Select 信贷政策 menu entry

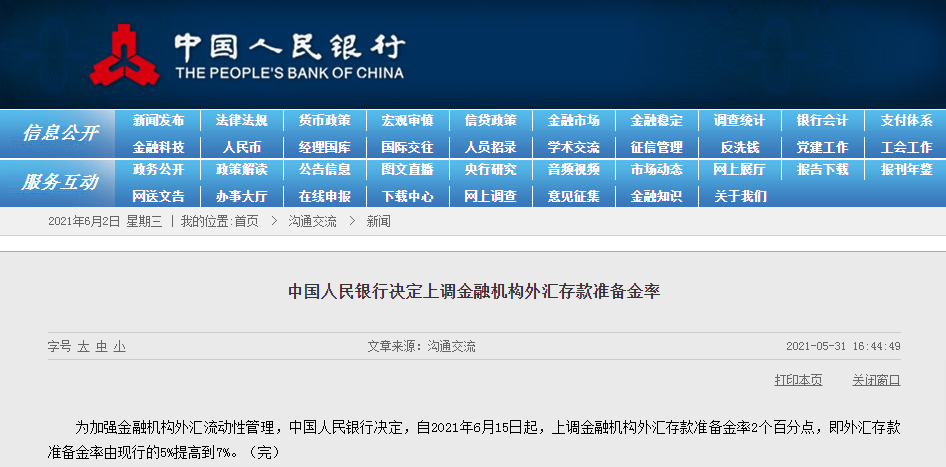click(x=490, y=121)
